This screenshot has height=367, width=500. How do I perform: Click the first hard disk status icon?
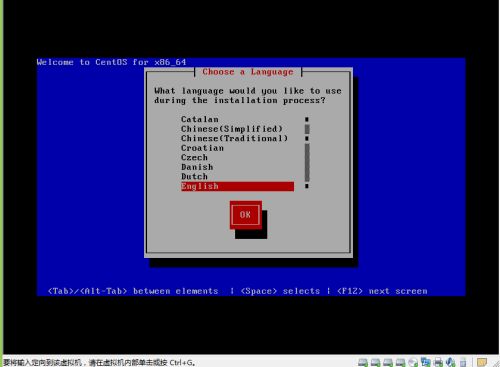pos(363,362)
